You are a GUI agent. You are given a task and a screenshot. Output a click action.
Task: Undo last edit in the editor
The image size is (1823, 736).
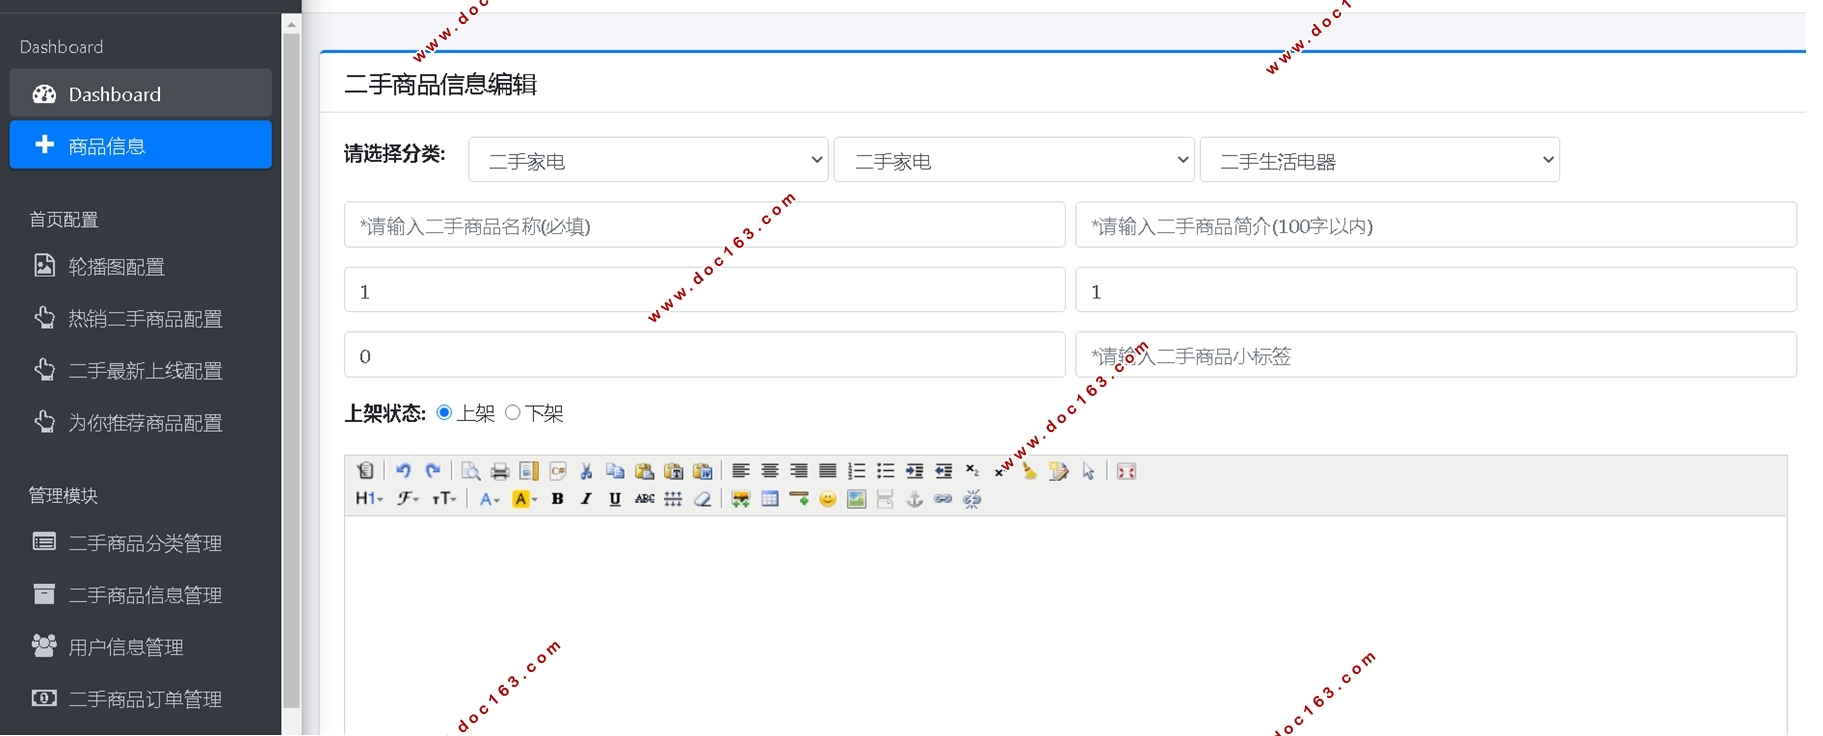[403, 471]
